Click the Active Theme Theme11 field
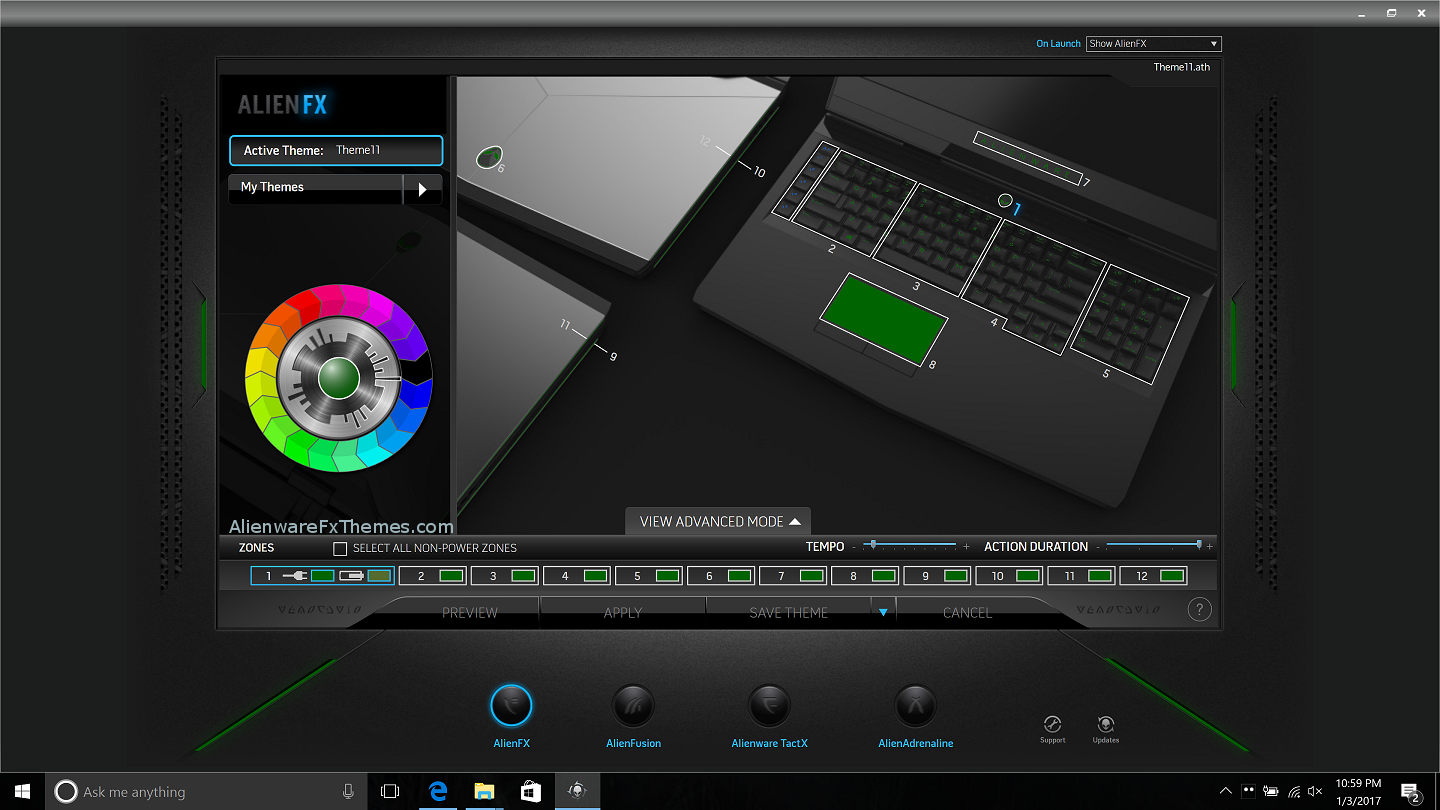The width and height of the screenshot is (1440, 810). (336, 150)
